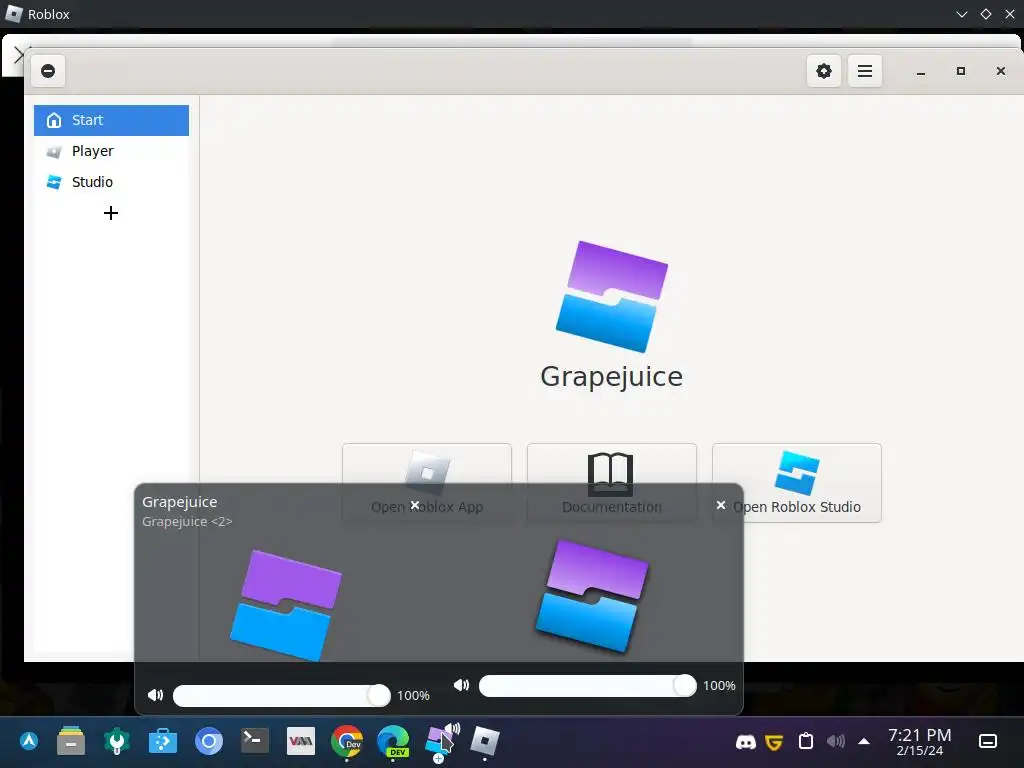The width and height of the screenshot is (1024, 768).
Task: Switch to Roblox taskbar icon
Action: (x=485, y=741)
